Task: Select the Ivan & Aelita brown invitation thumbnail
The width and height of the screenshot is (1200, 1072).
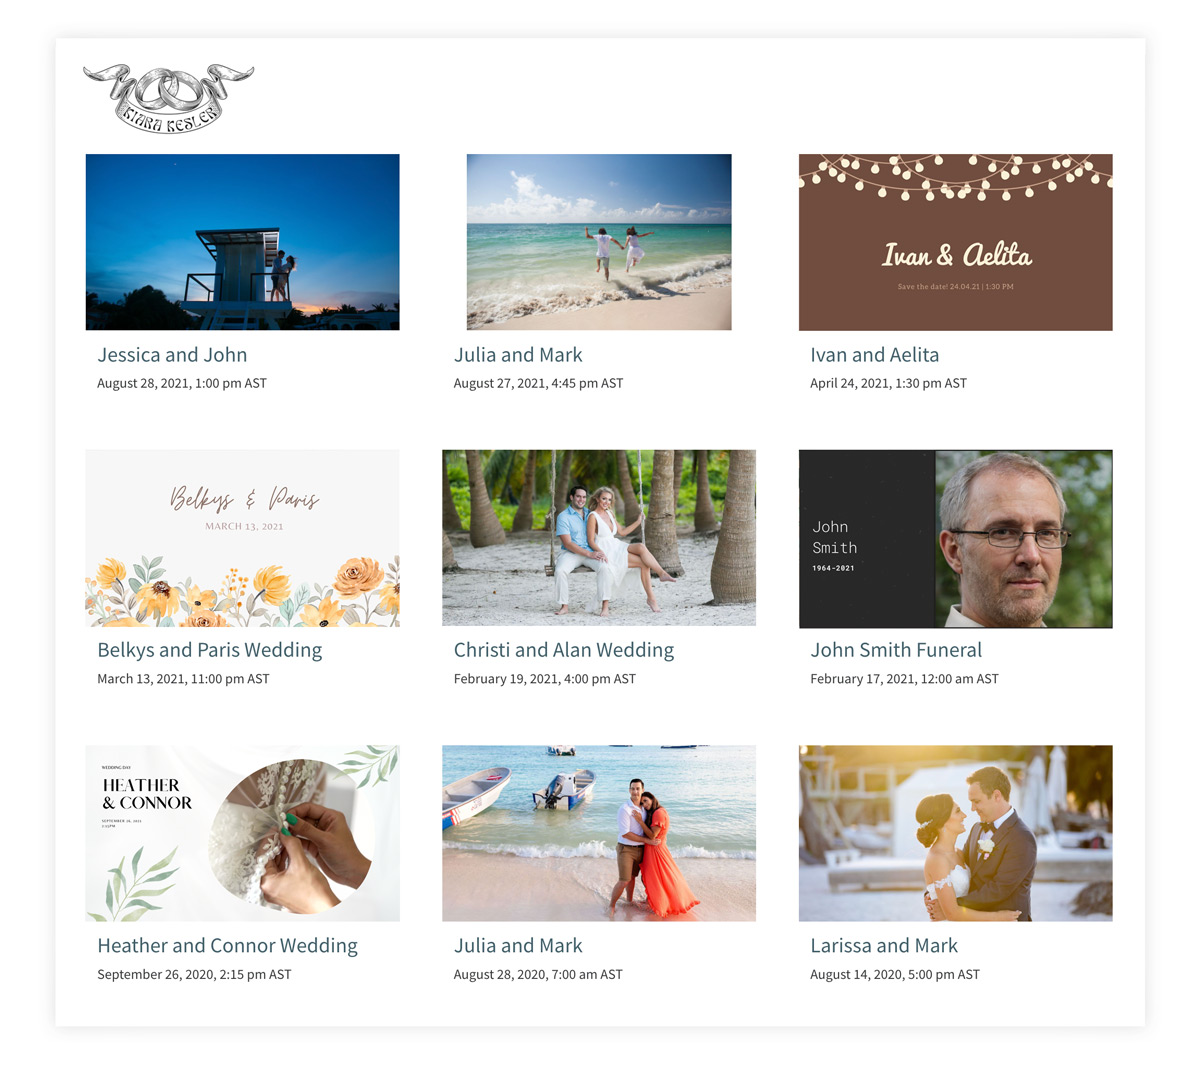Action: pos(956,242)
